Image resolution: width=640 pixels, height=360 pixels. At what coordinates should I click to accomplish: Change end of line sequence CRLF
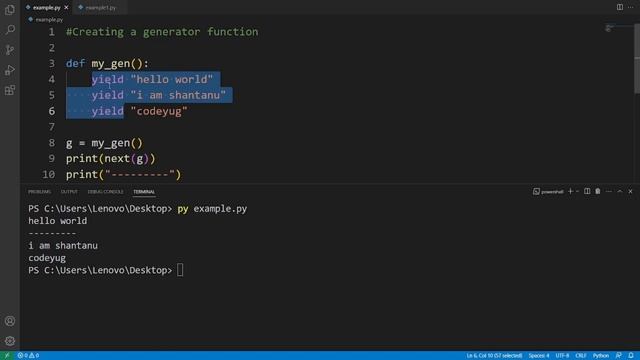581,356
